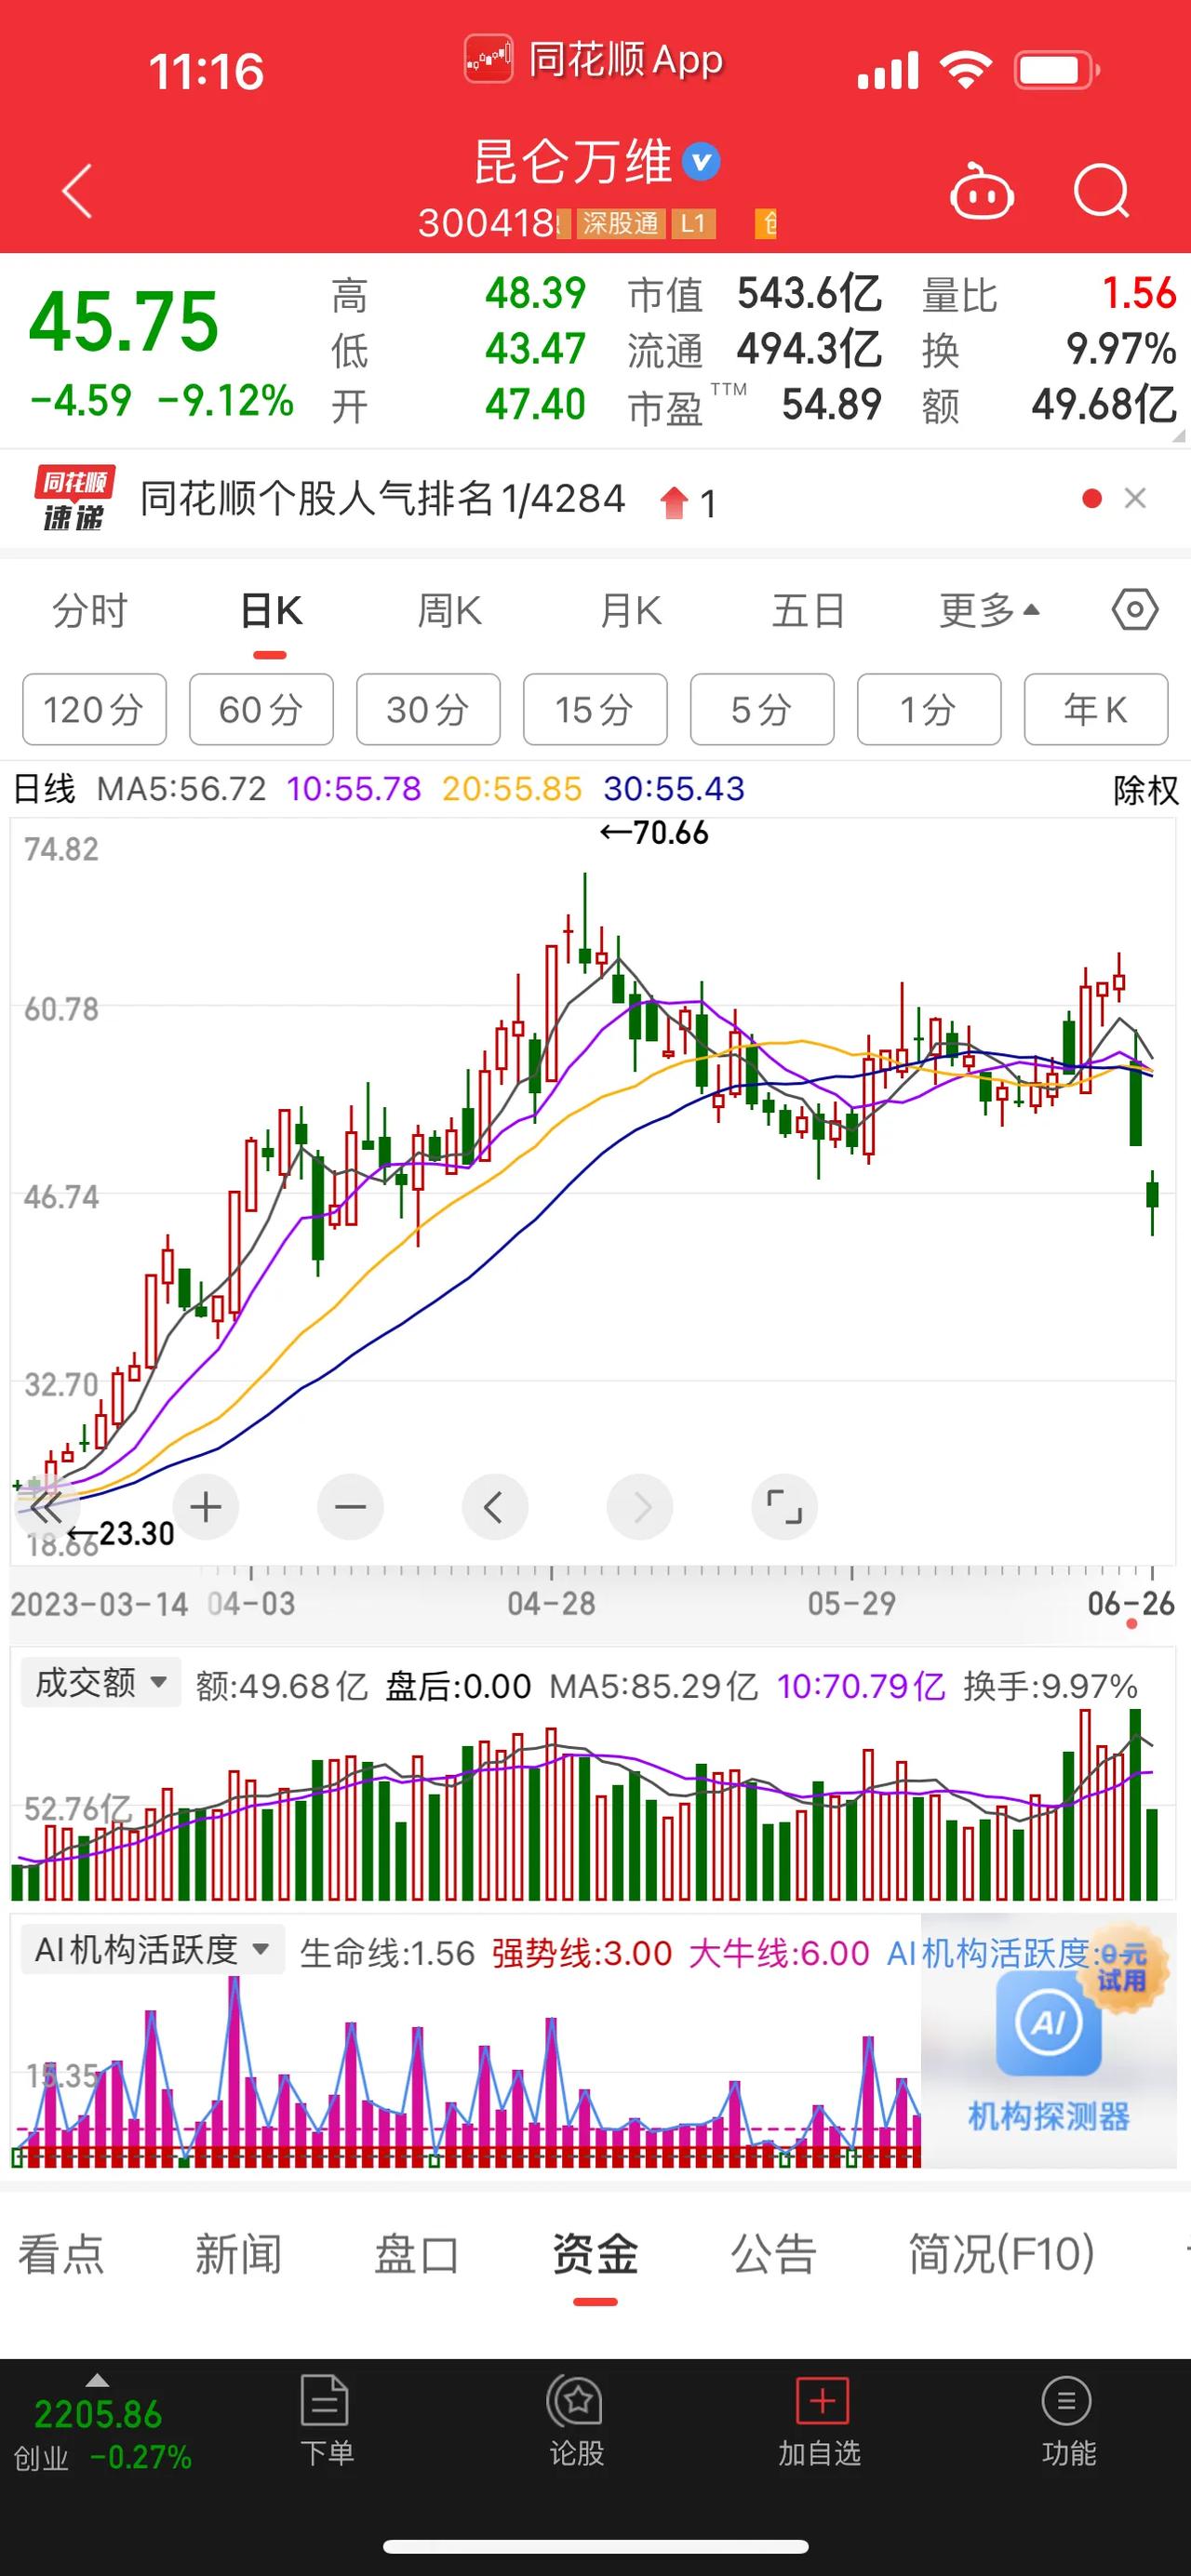Zoom in chart with plus button
Image resolution: width=1191 pixels, height=2576 pixels.
pos(205,1507)
